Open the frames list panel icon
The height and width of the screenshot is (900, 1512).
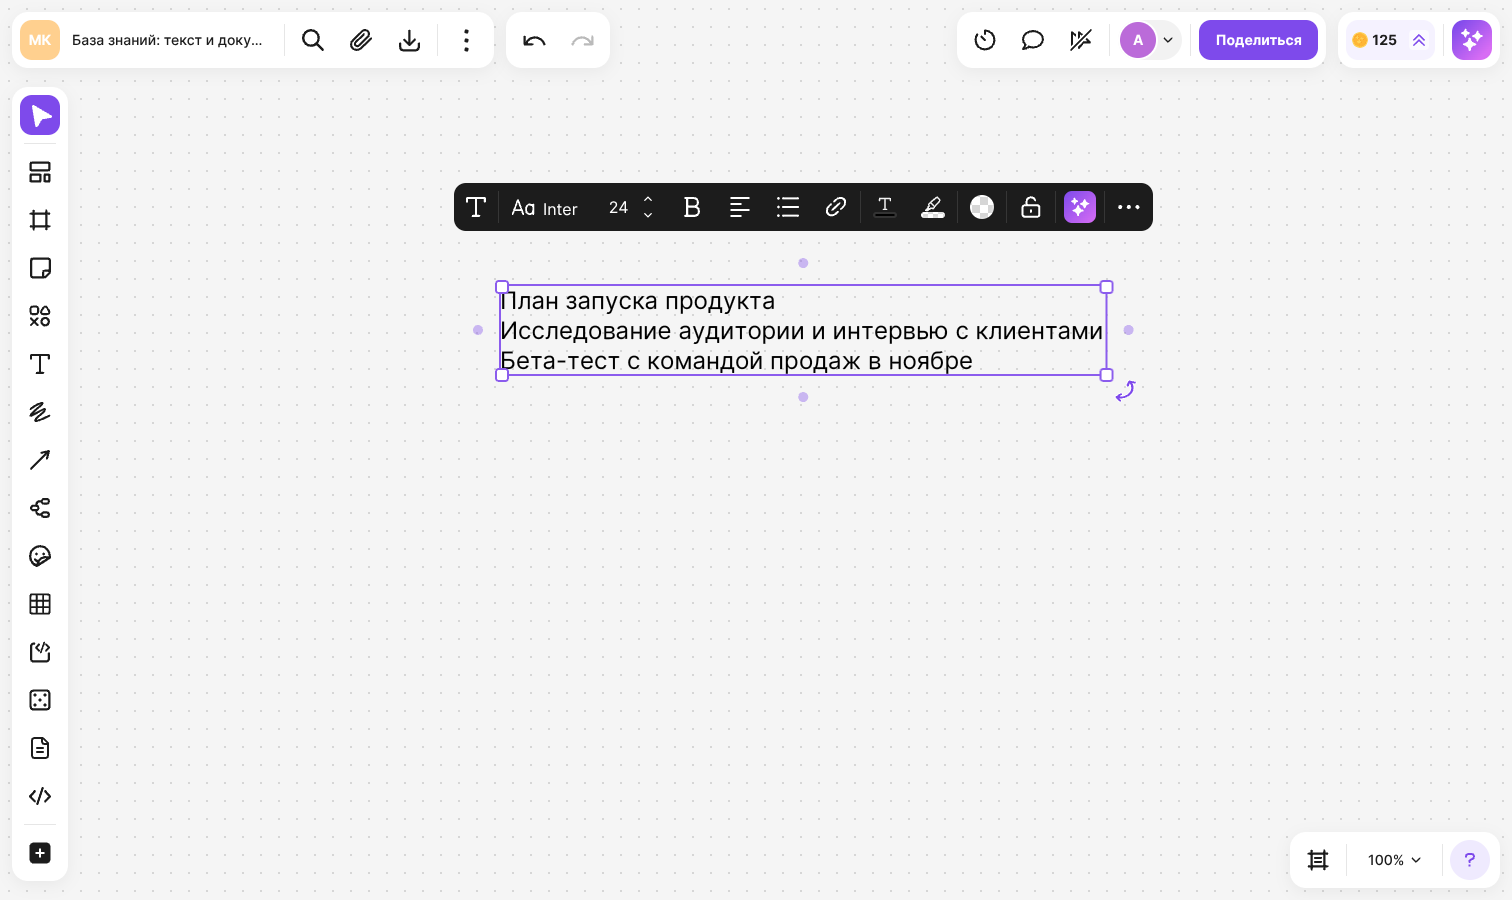click(x=1318, y=860)
